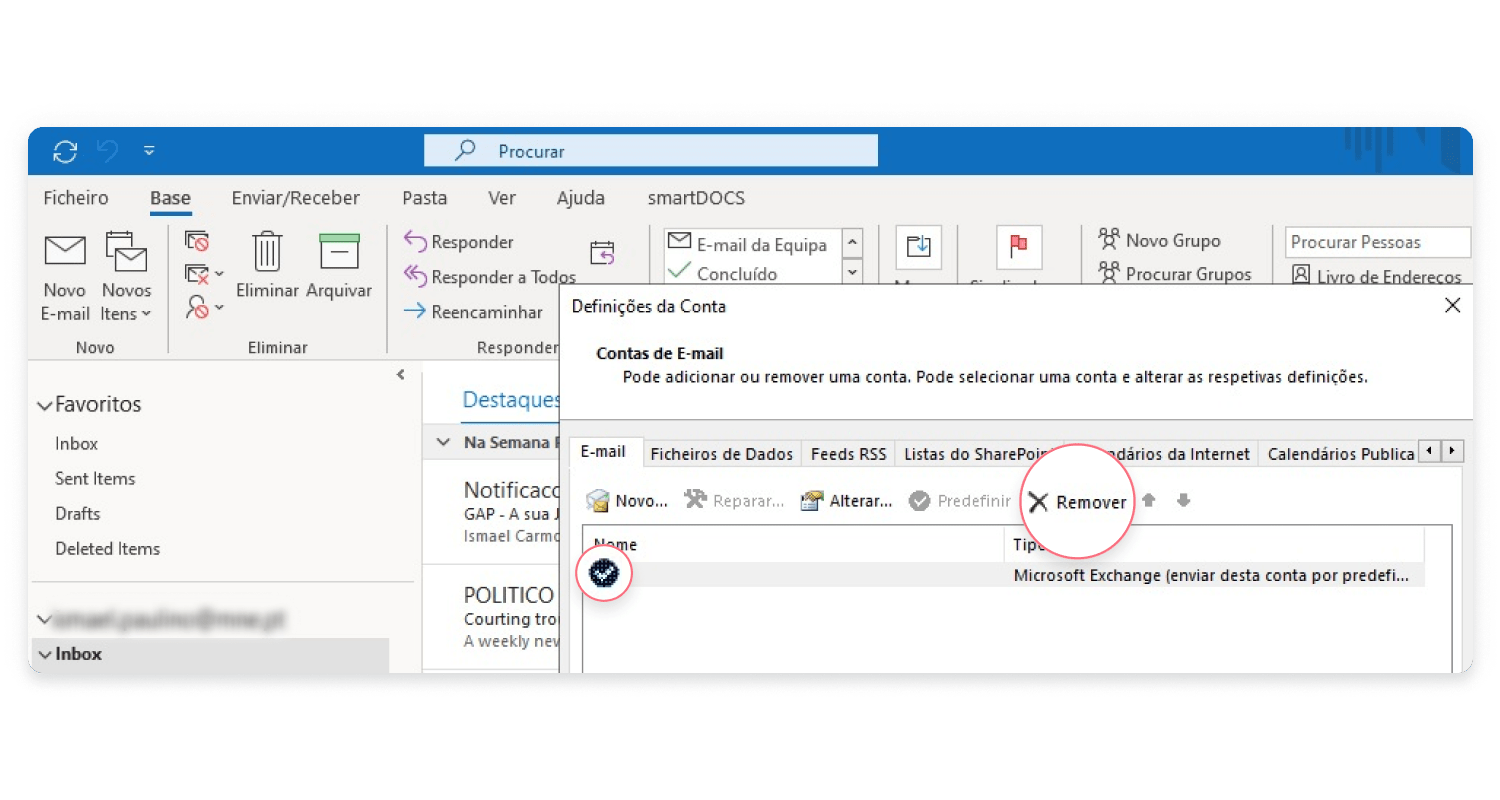Click the Eliminar trash can icon

pos(267,250)
